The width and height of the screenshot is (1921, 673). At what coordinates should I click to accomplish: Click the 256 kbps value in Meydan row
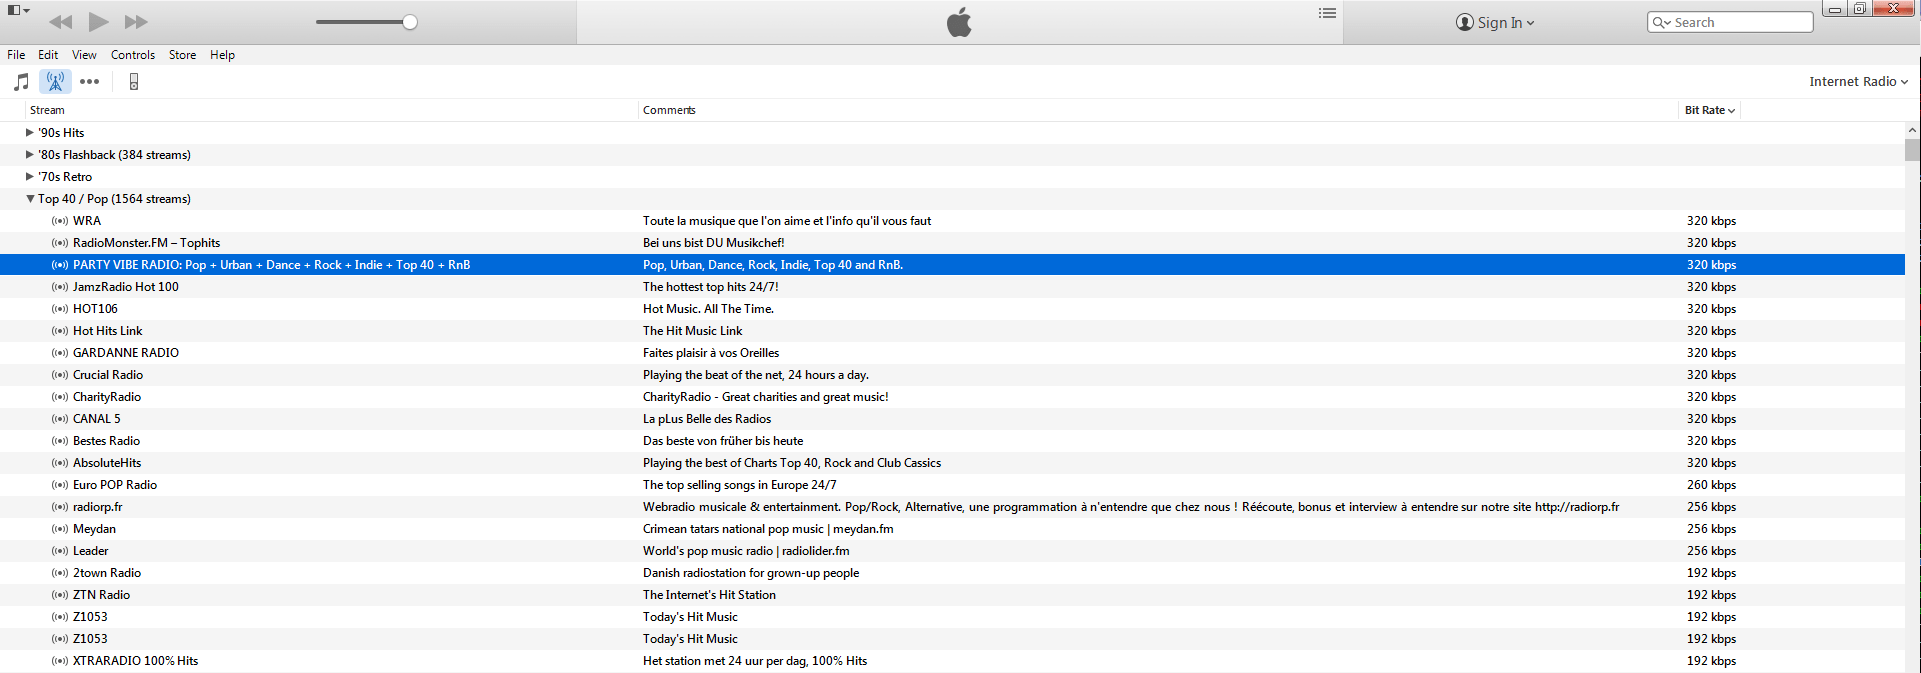1711,529
